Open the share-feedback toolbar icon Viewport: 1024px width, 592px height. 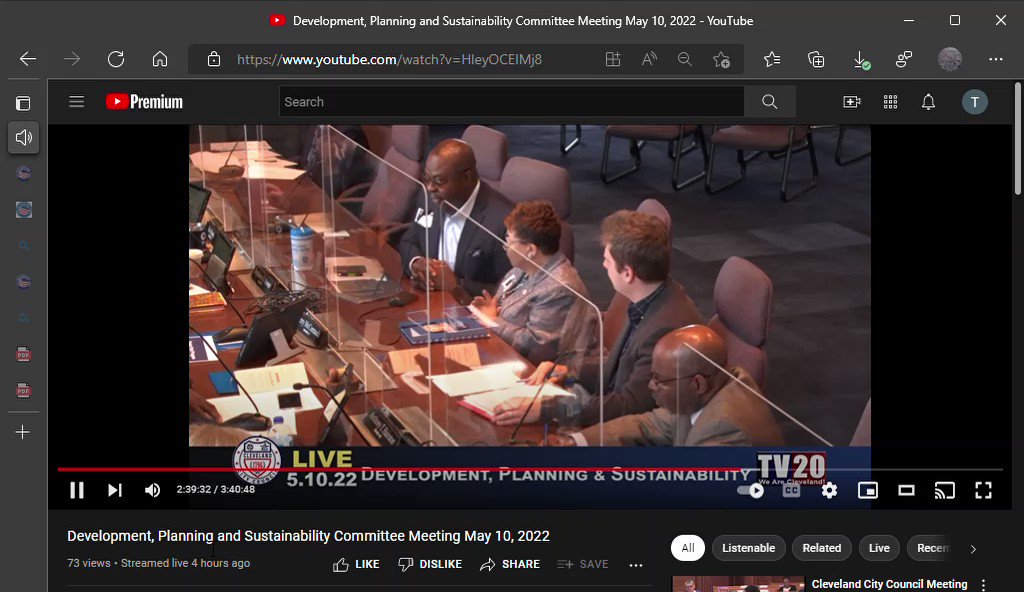pos(904,59)
